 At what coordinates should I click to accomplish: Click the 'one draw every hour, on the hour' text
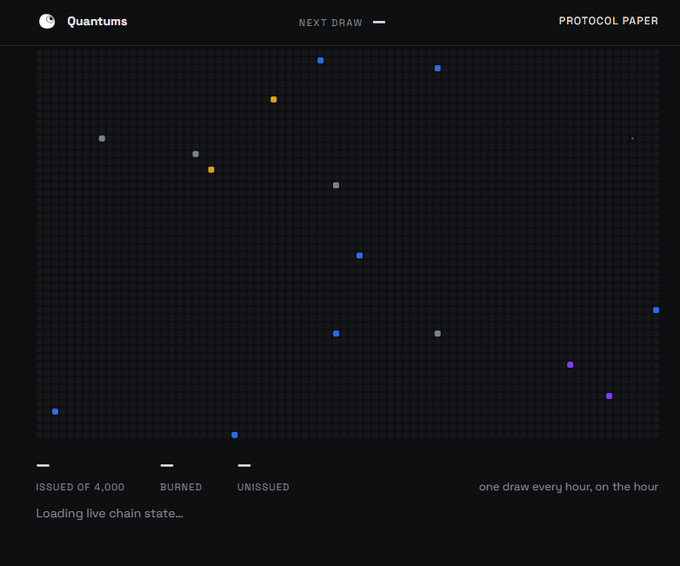(569, 487)
